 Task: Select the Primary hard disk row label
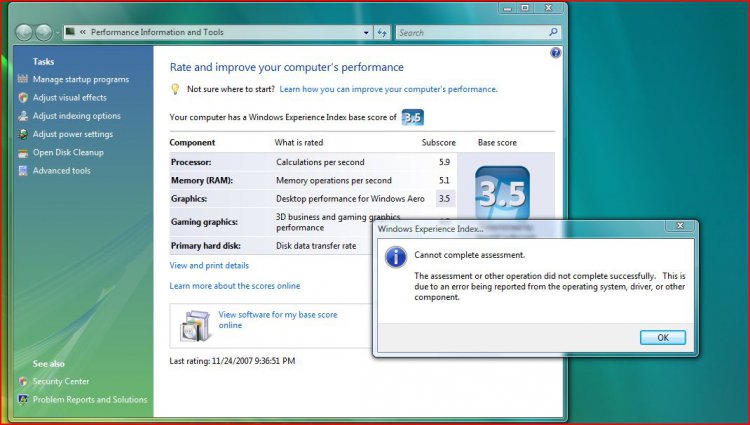coord(206,246)
